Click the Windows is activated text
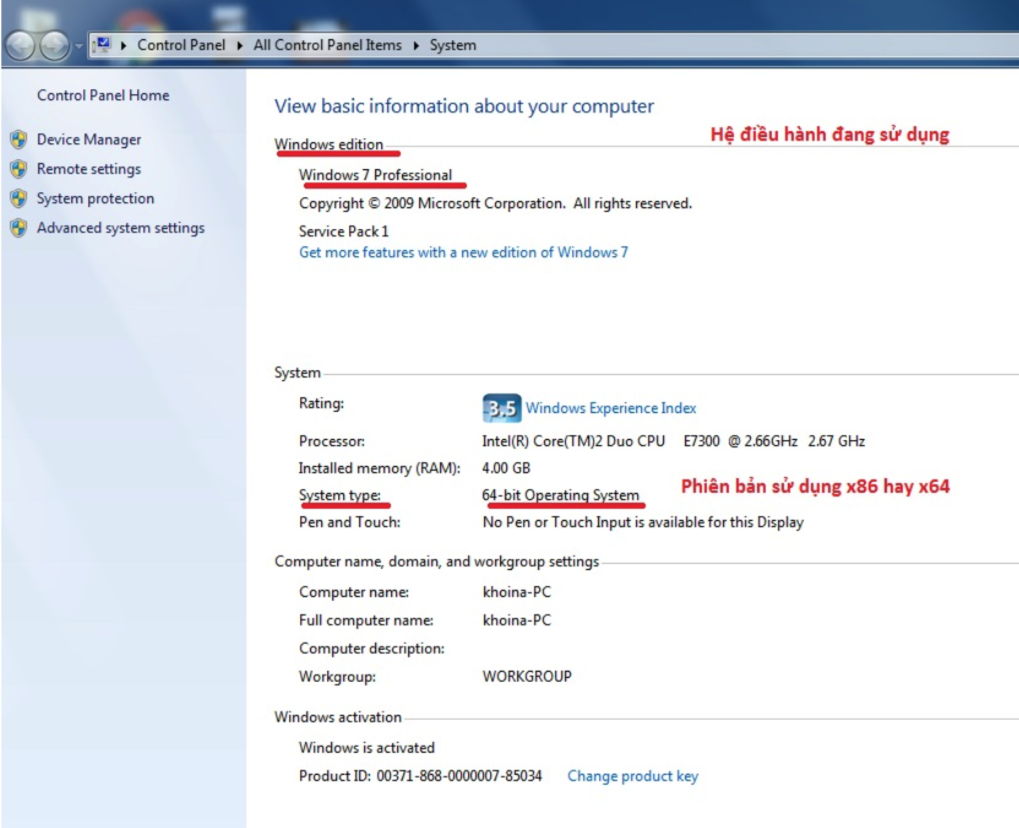The height and width of the screenshot is (828, 1019). [367, 748]
